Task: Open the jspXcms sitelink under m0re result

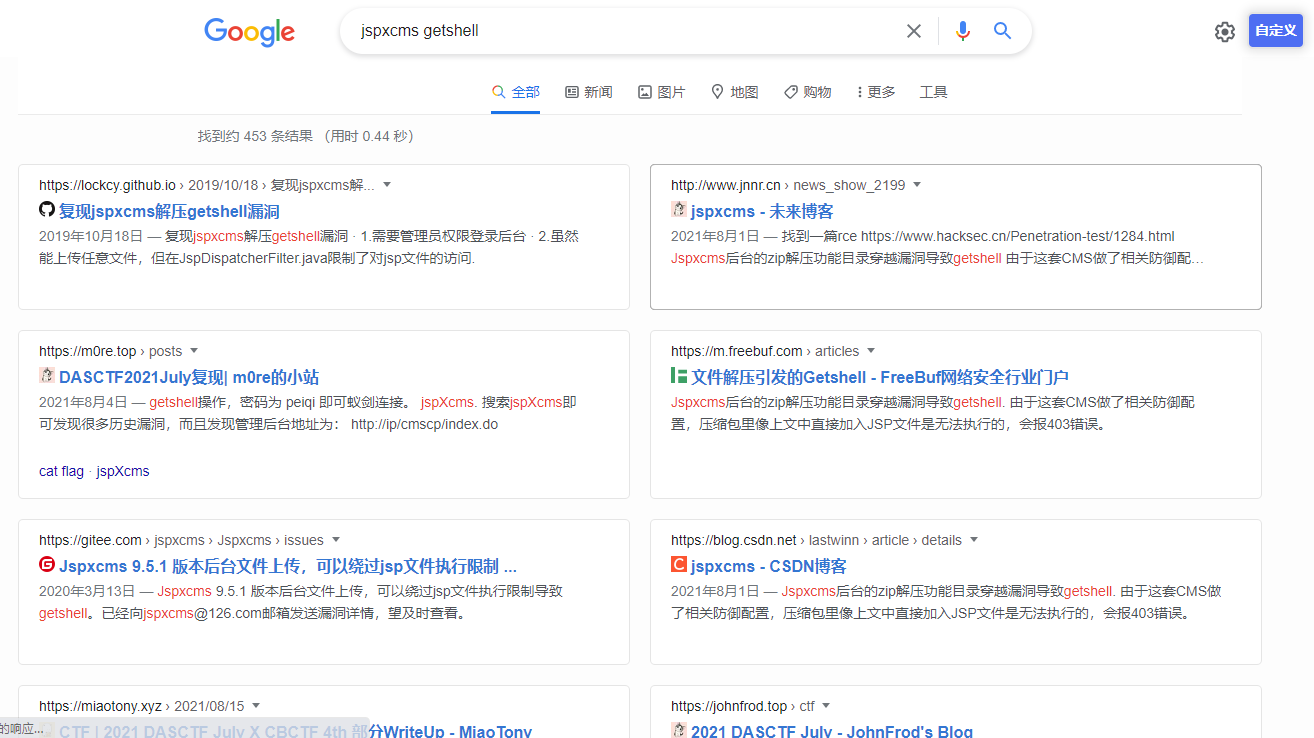Action: pos(123,471)
